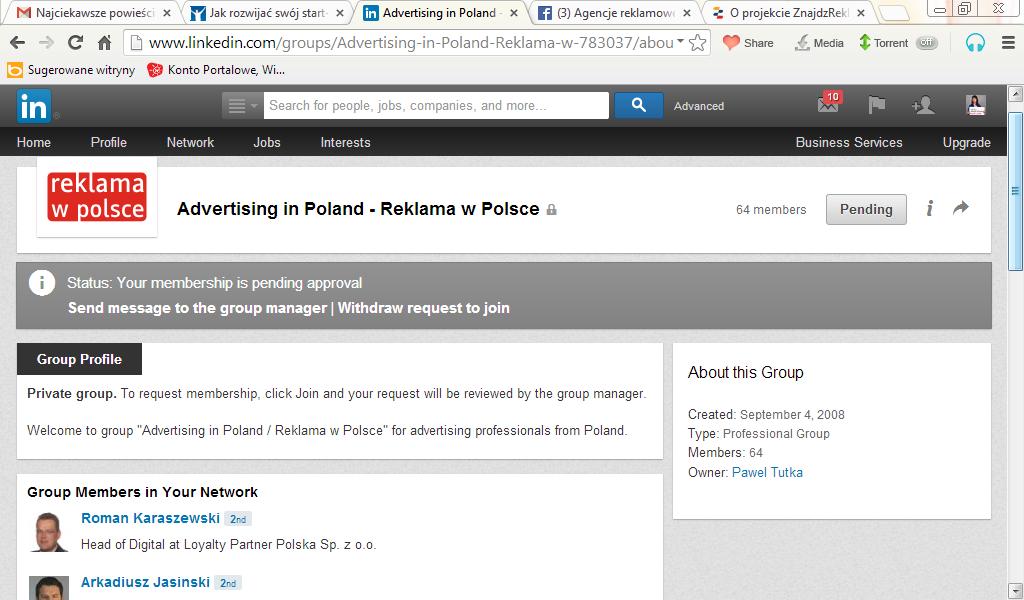Click Roman Karaszewski's profile photo
Image resolution: width=1024 pixels, height=600 pixels.
[x=49, y=531]
